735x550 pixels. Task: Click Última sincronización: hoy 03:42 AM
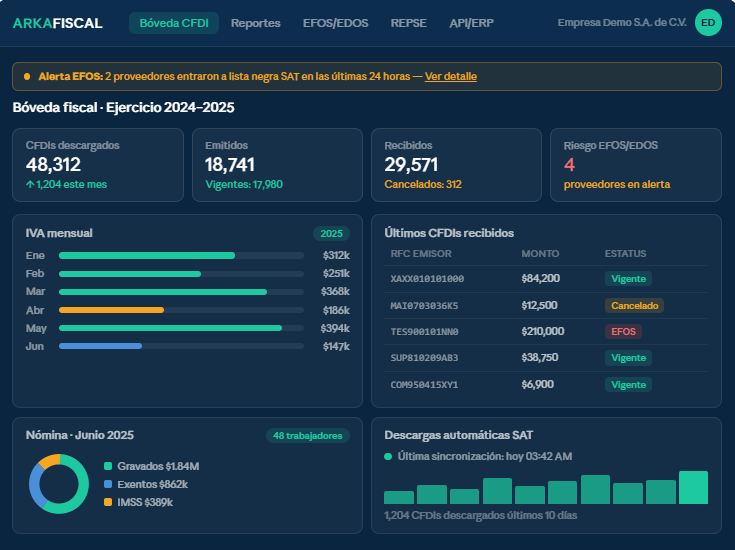[485, 456]
